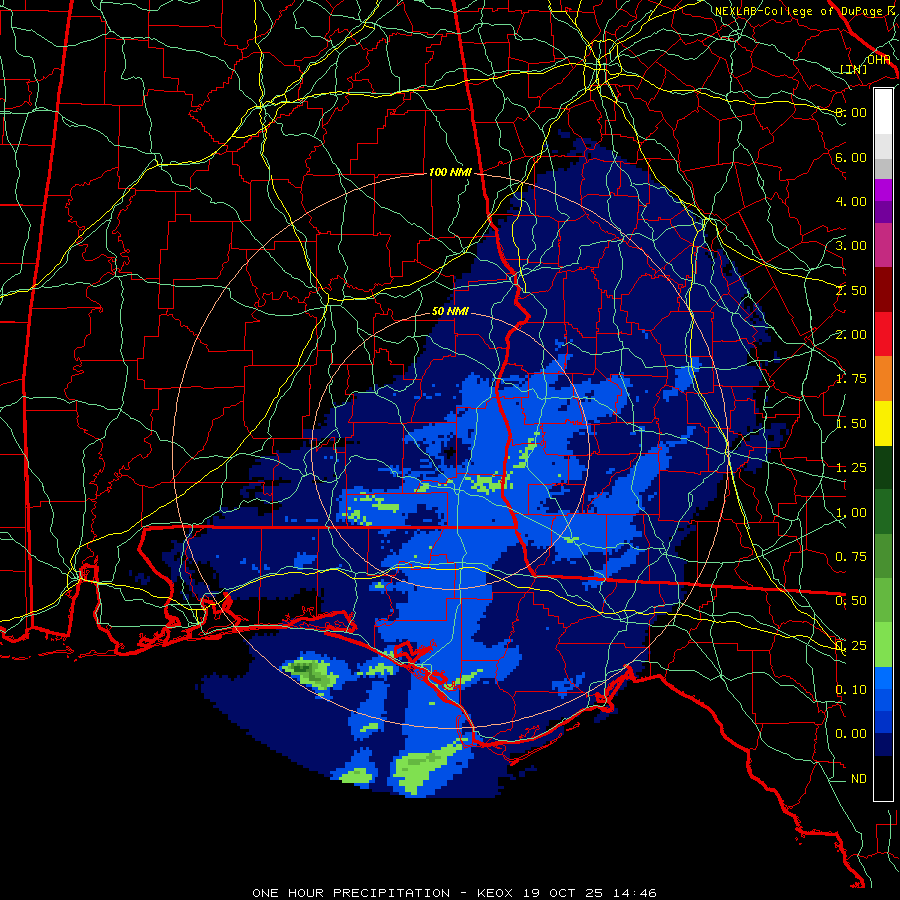Image resolution: width=900 pixels, height=900 pixels.
Task: Click the orange swatch in the precipitation legend
Action: 883,378
